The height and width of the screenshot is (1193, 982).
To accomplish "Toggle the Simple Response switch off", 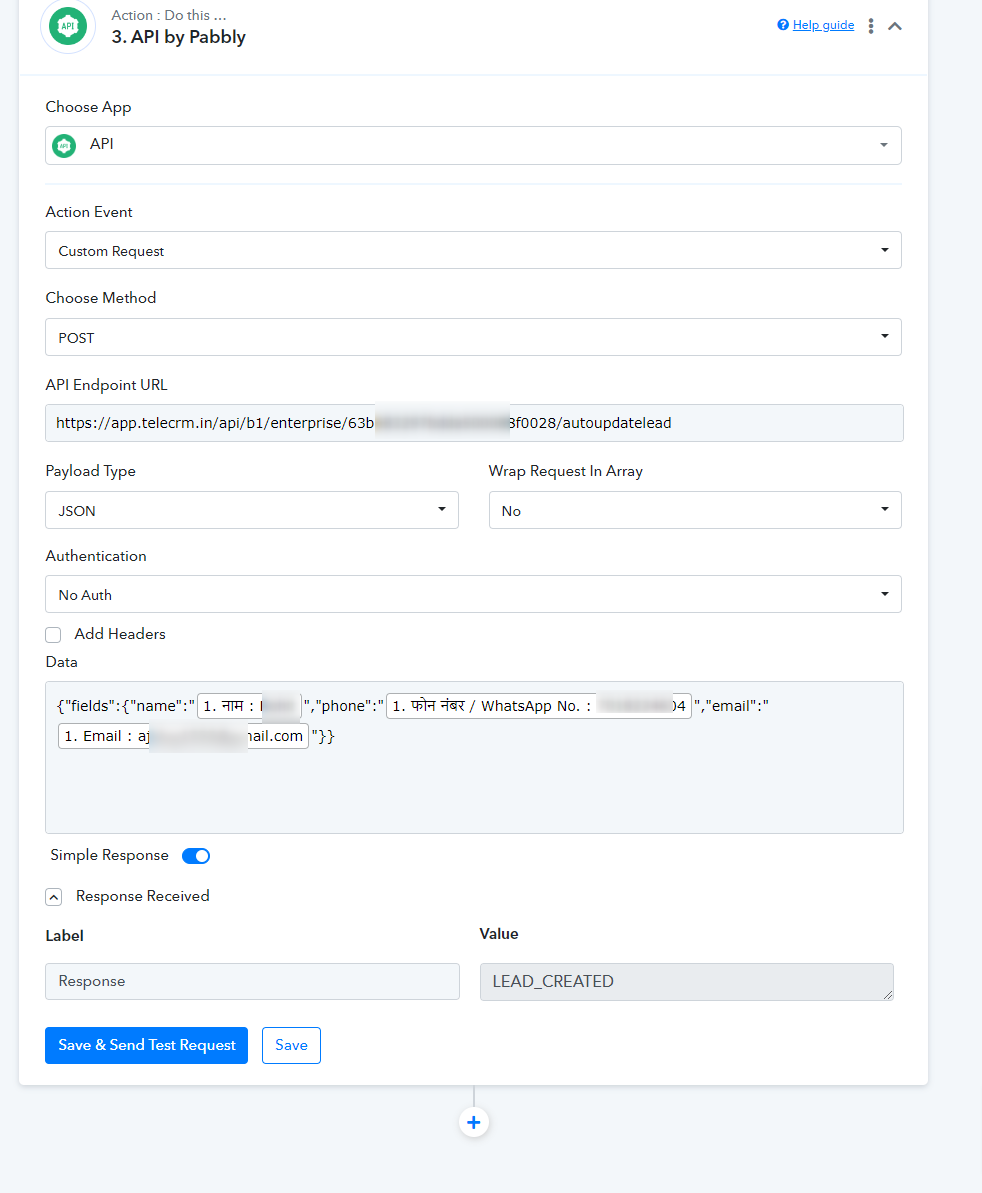I will click(196, 856).
